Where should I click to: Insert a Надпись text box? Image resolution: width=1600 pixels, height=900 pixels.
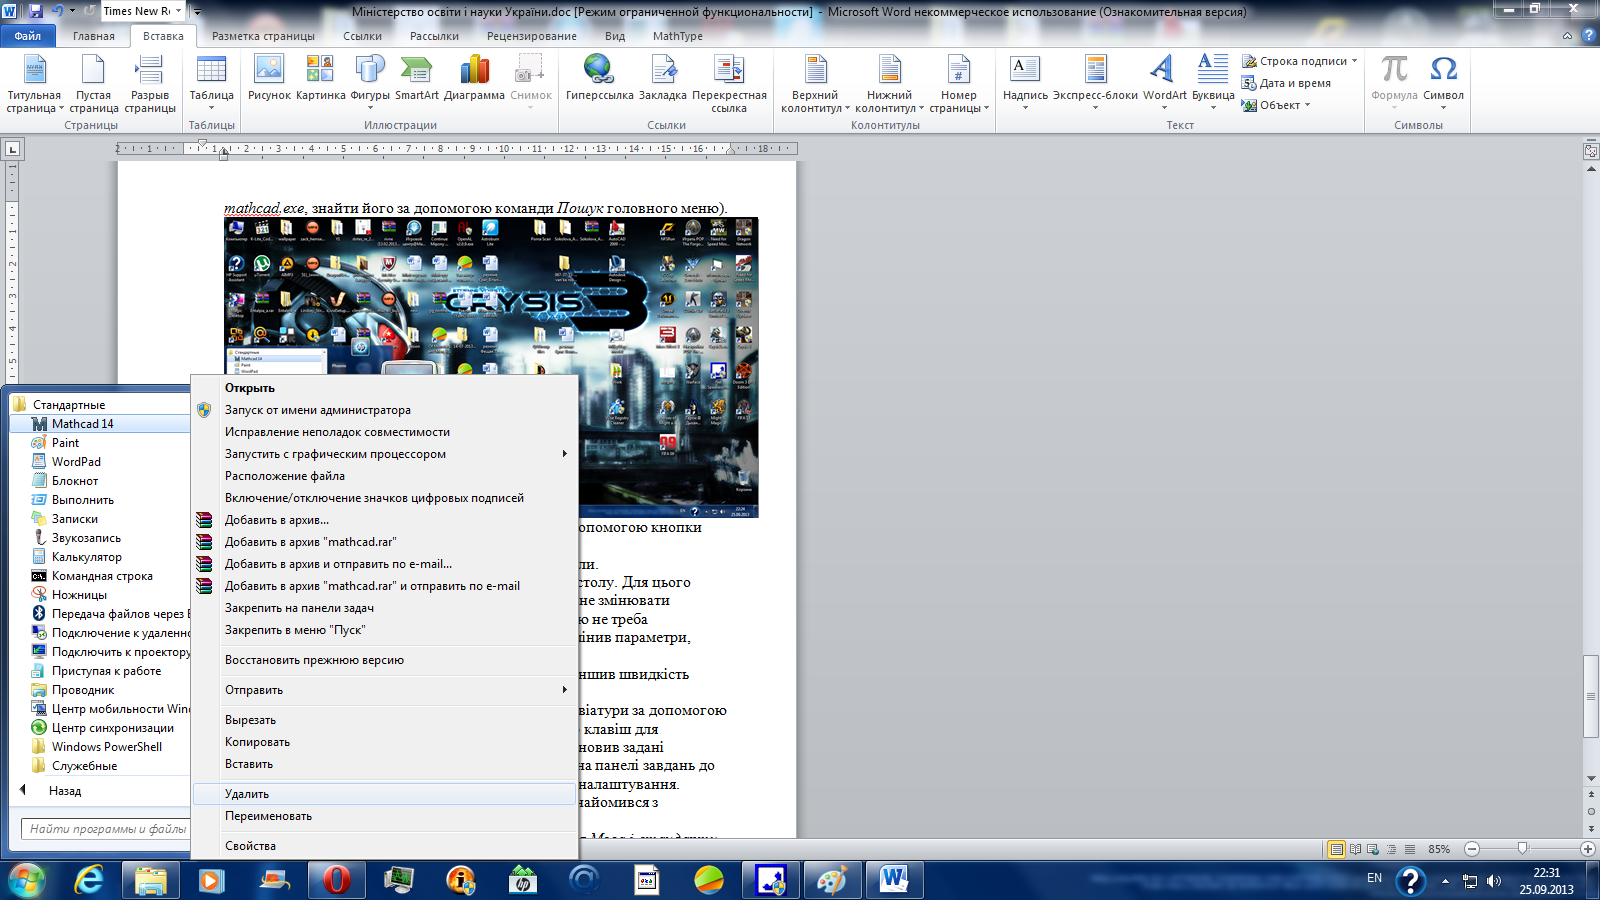(x=1025, y=80)
